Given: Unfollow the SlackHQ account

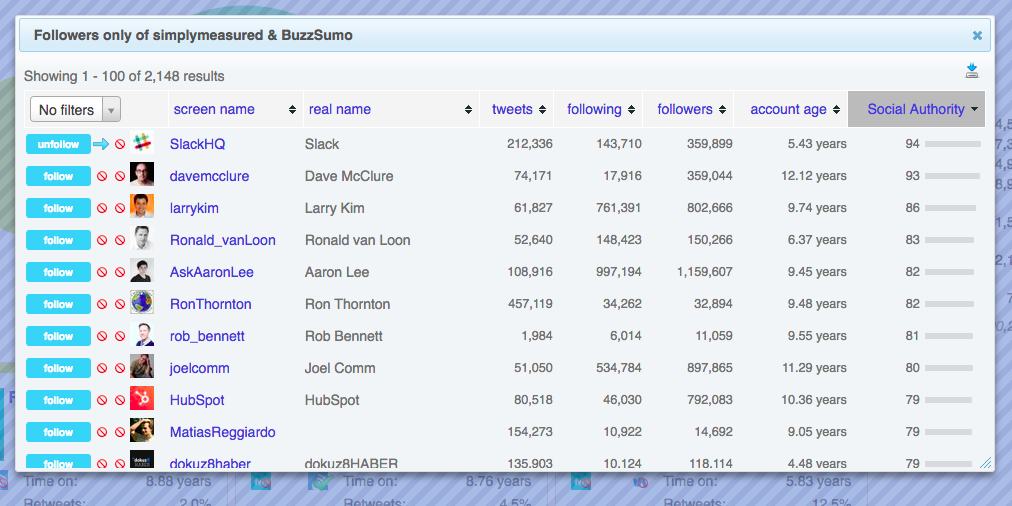Looking at the screenshot, I should pos(58,144).
